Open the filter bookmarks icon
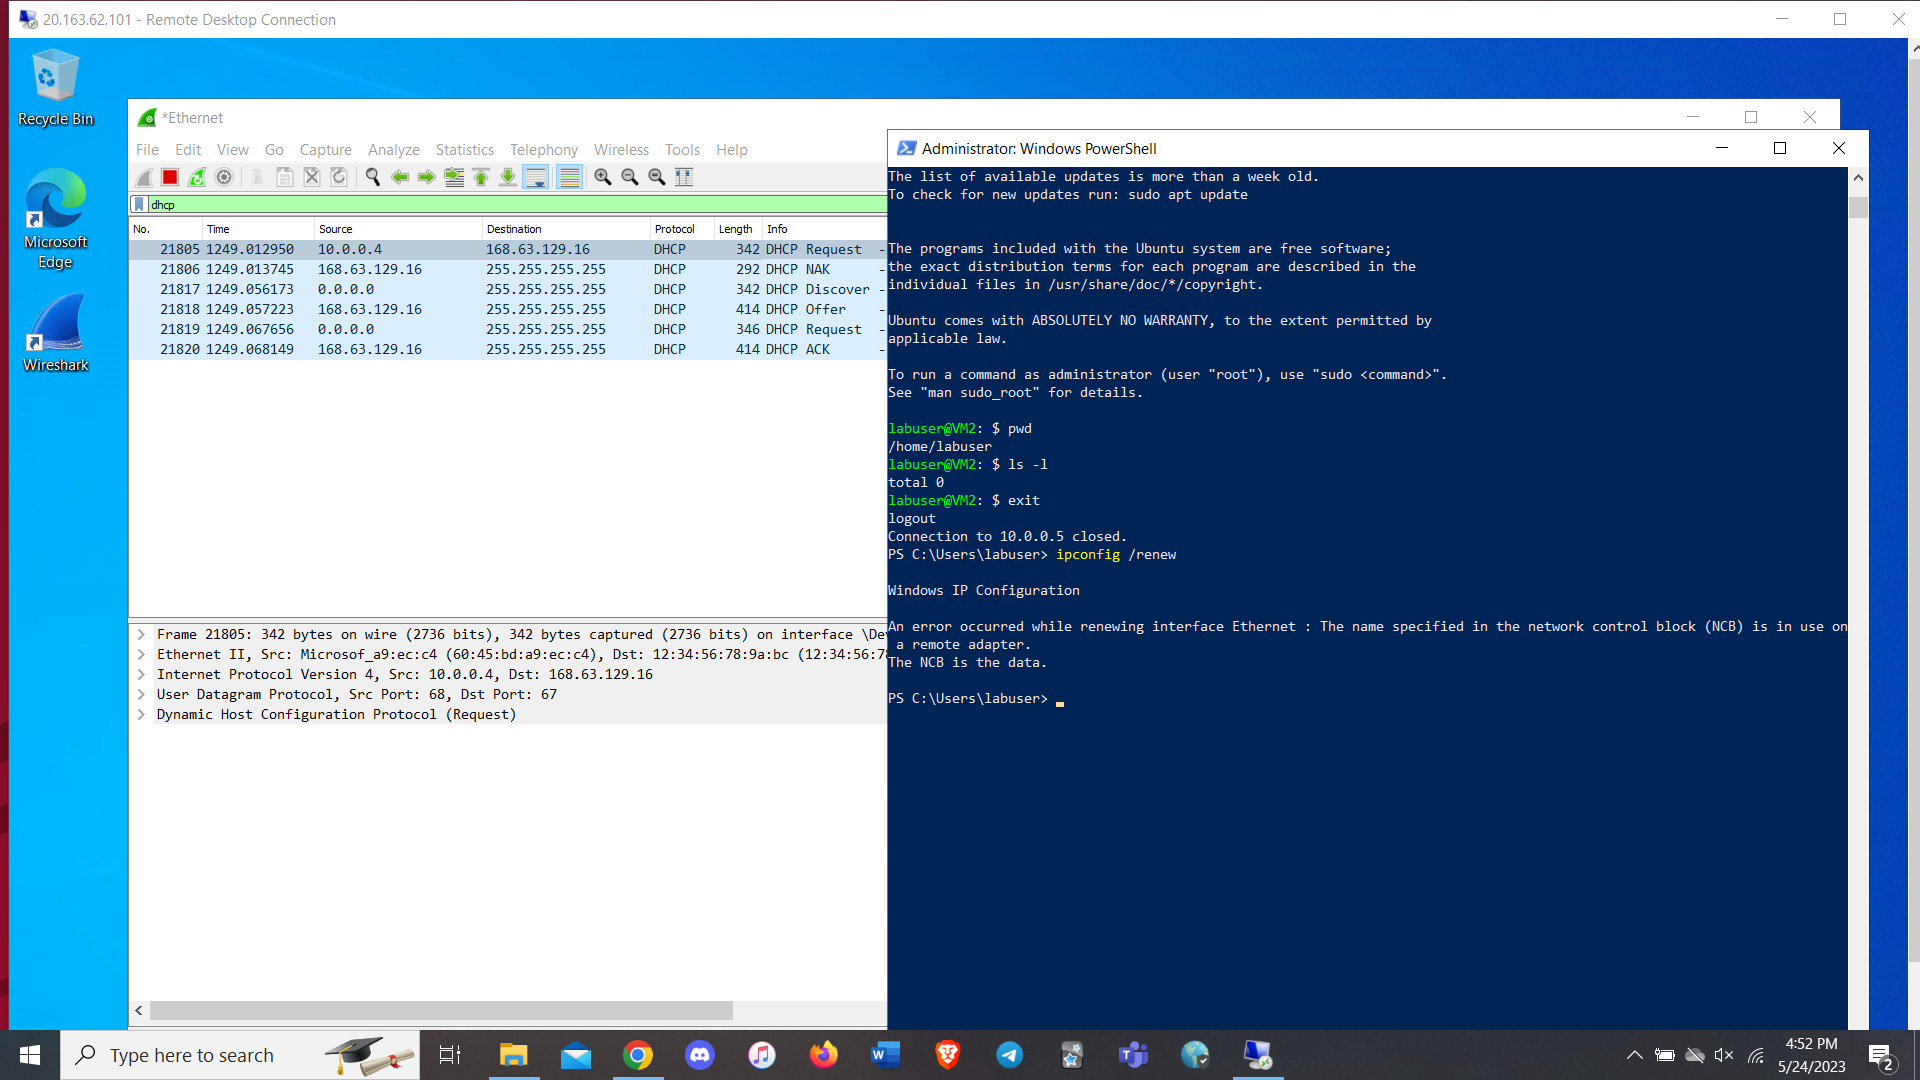Viewport: 1920px width, 1080px height. (x=139, y=204)
